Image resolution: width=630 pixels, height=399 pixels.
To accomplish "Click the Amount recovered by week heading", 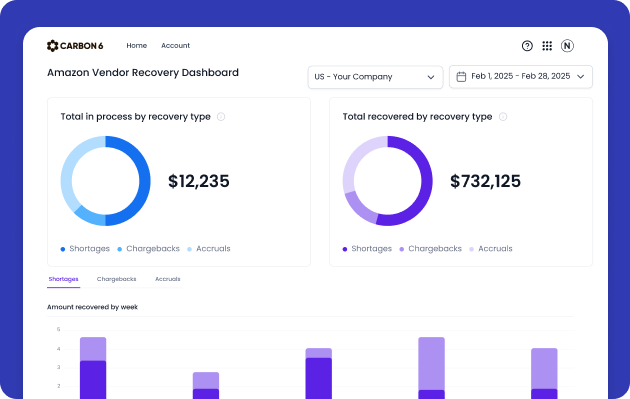I will click(x=92, y=307).
